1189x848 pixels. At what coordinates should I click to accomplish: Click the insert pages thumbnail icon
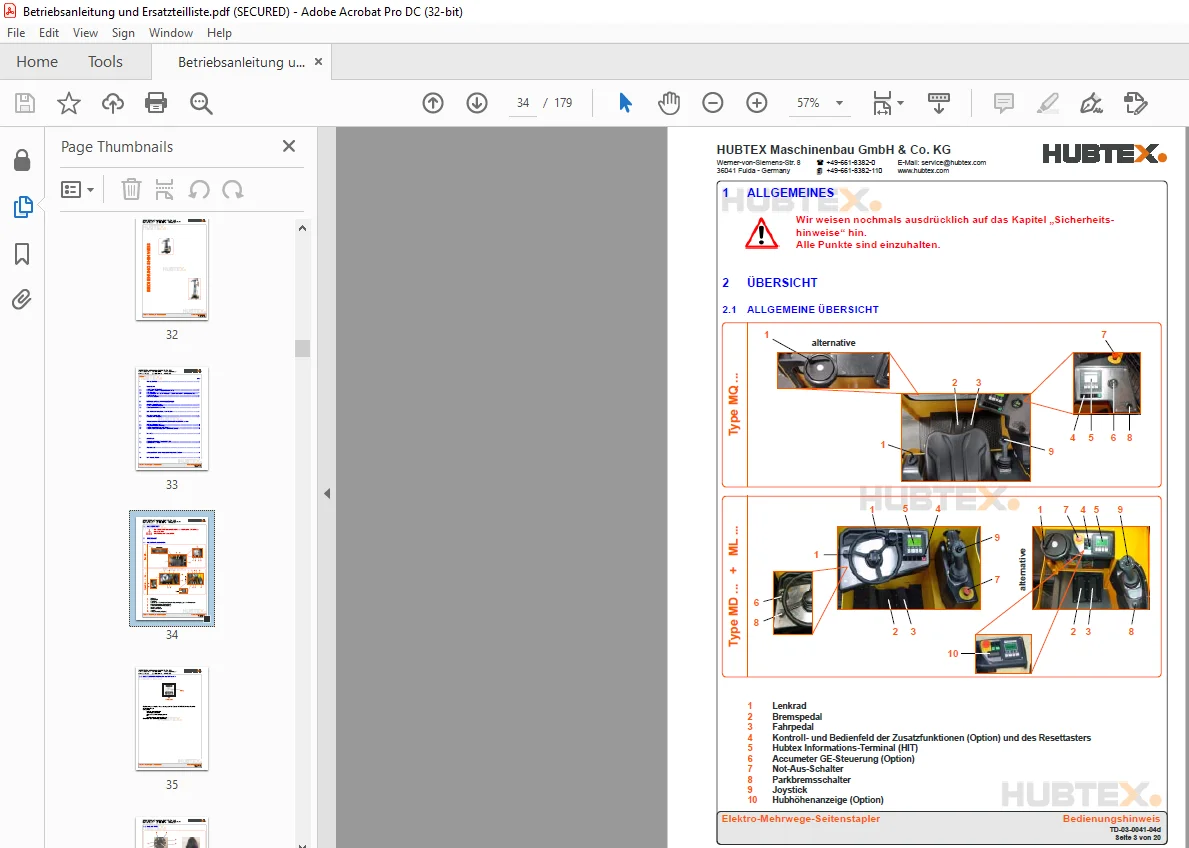tap(165, 190)
